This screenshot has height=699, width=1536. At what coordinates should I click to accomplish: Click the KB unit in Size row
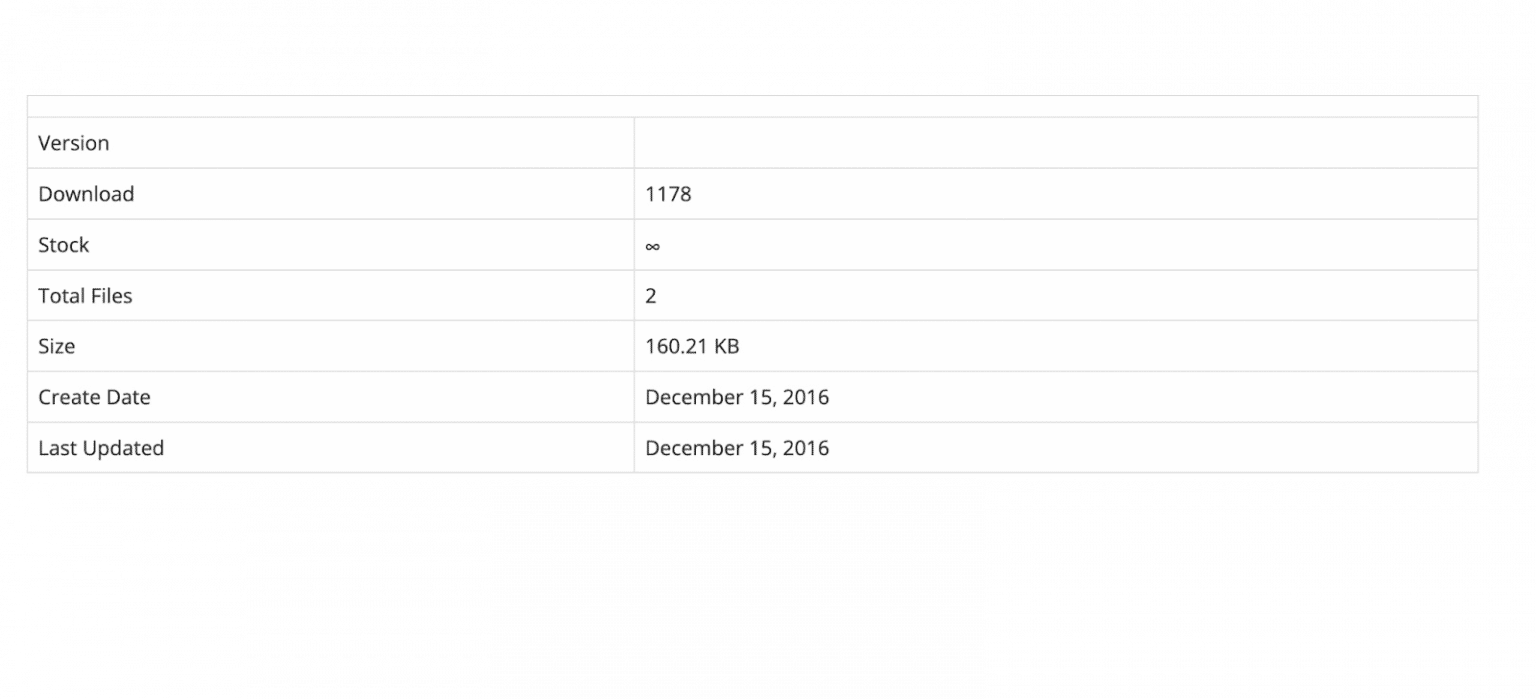(x=725, y=347)
